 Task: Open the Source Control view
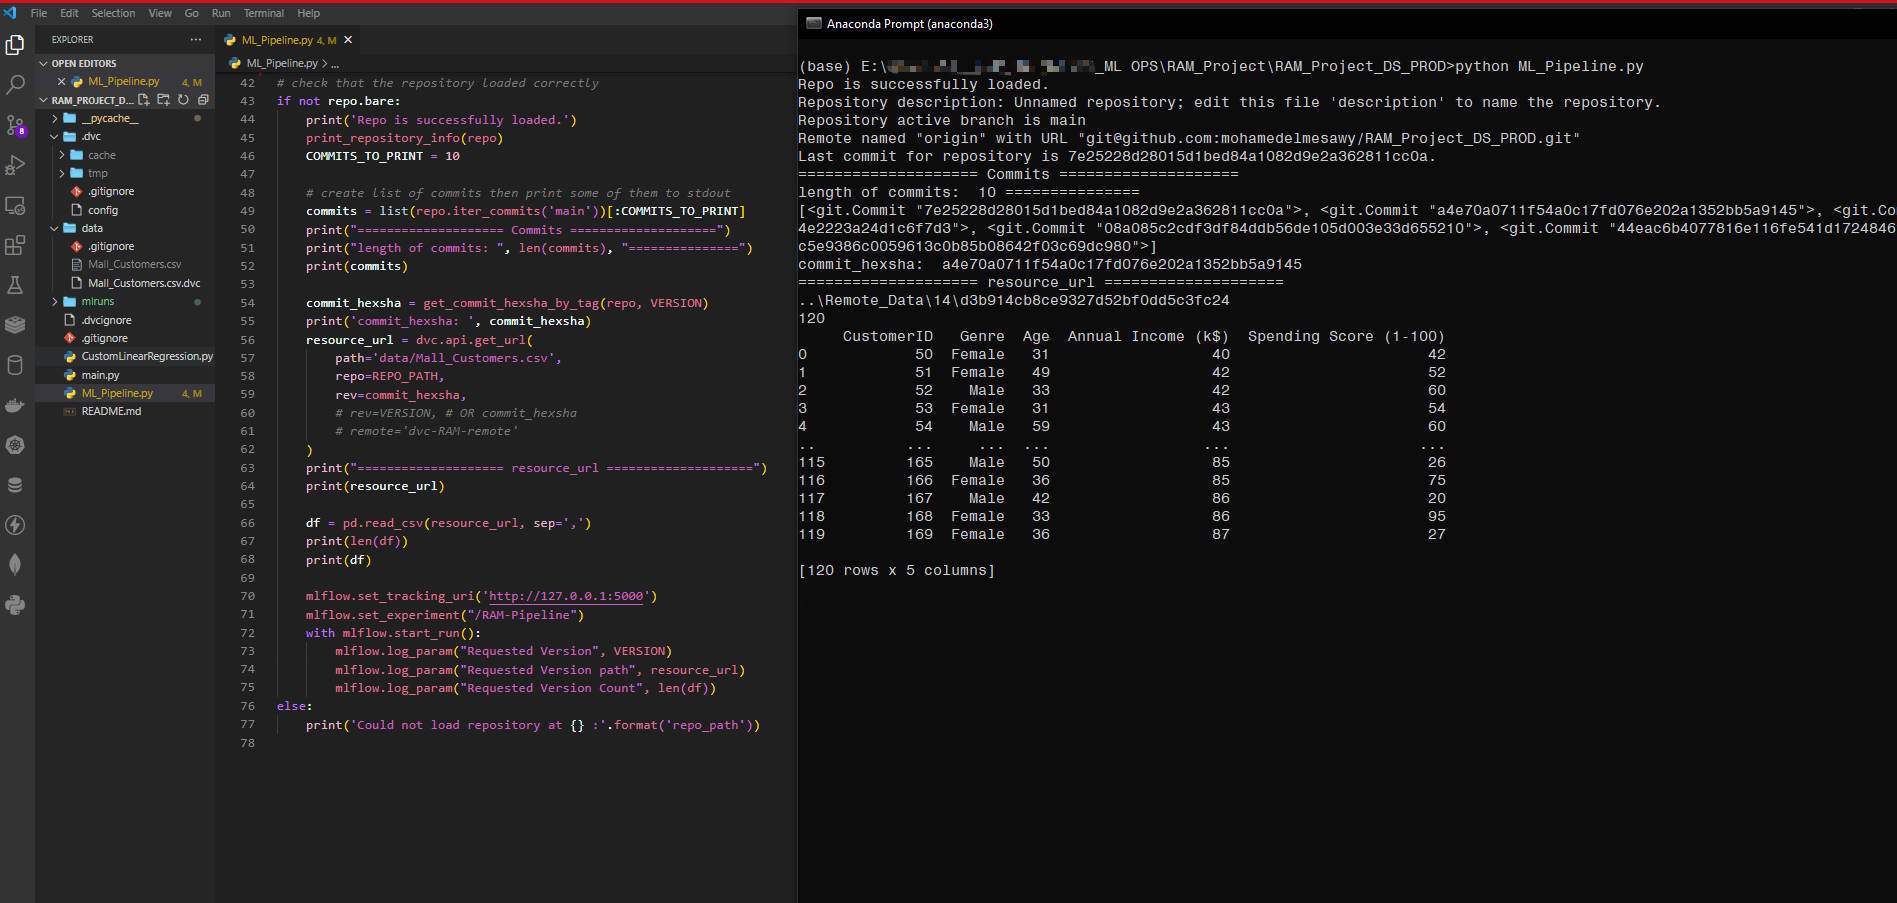click(x=15, y=125)
